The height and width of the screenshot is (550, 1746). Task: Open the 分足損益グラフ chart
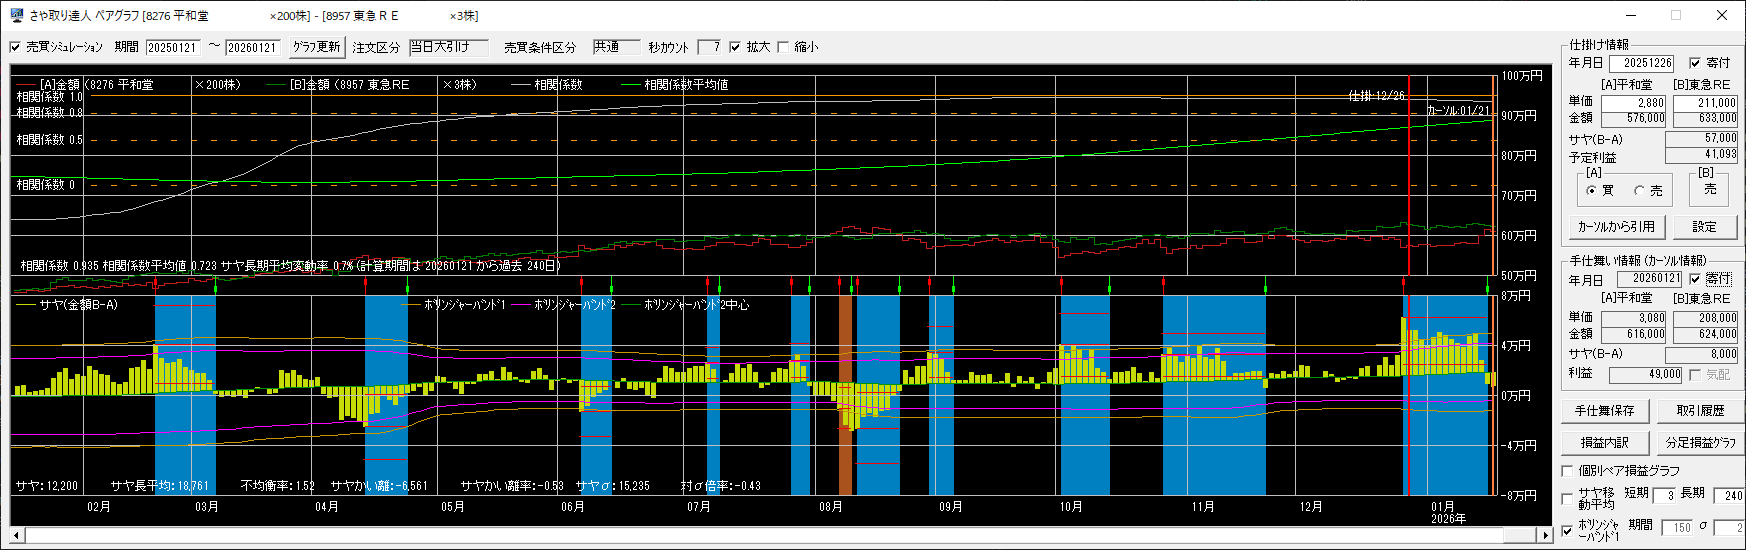[x=1700, y=442]
